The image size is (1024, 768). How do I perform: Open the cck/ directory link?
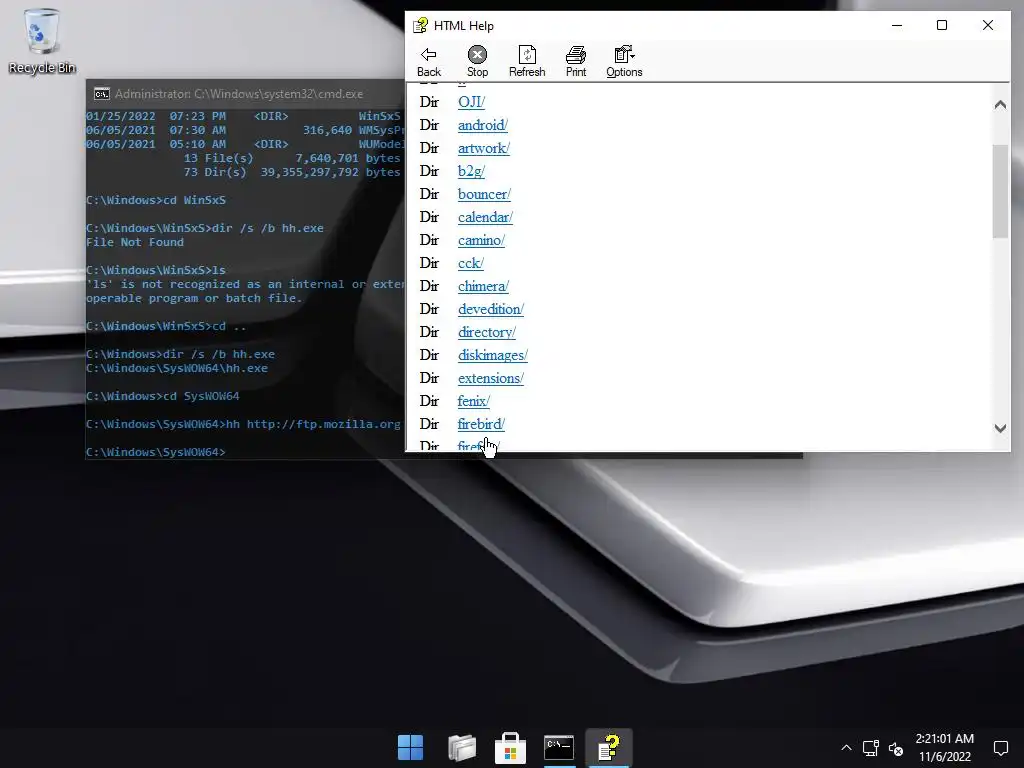(x=470, y=263)
